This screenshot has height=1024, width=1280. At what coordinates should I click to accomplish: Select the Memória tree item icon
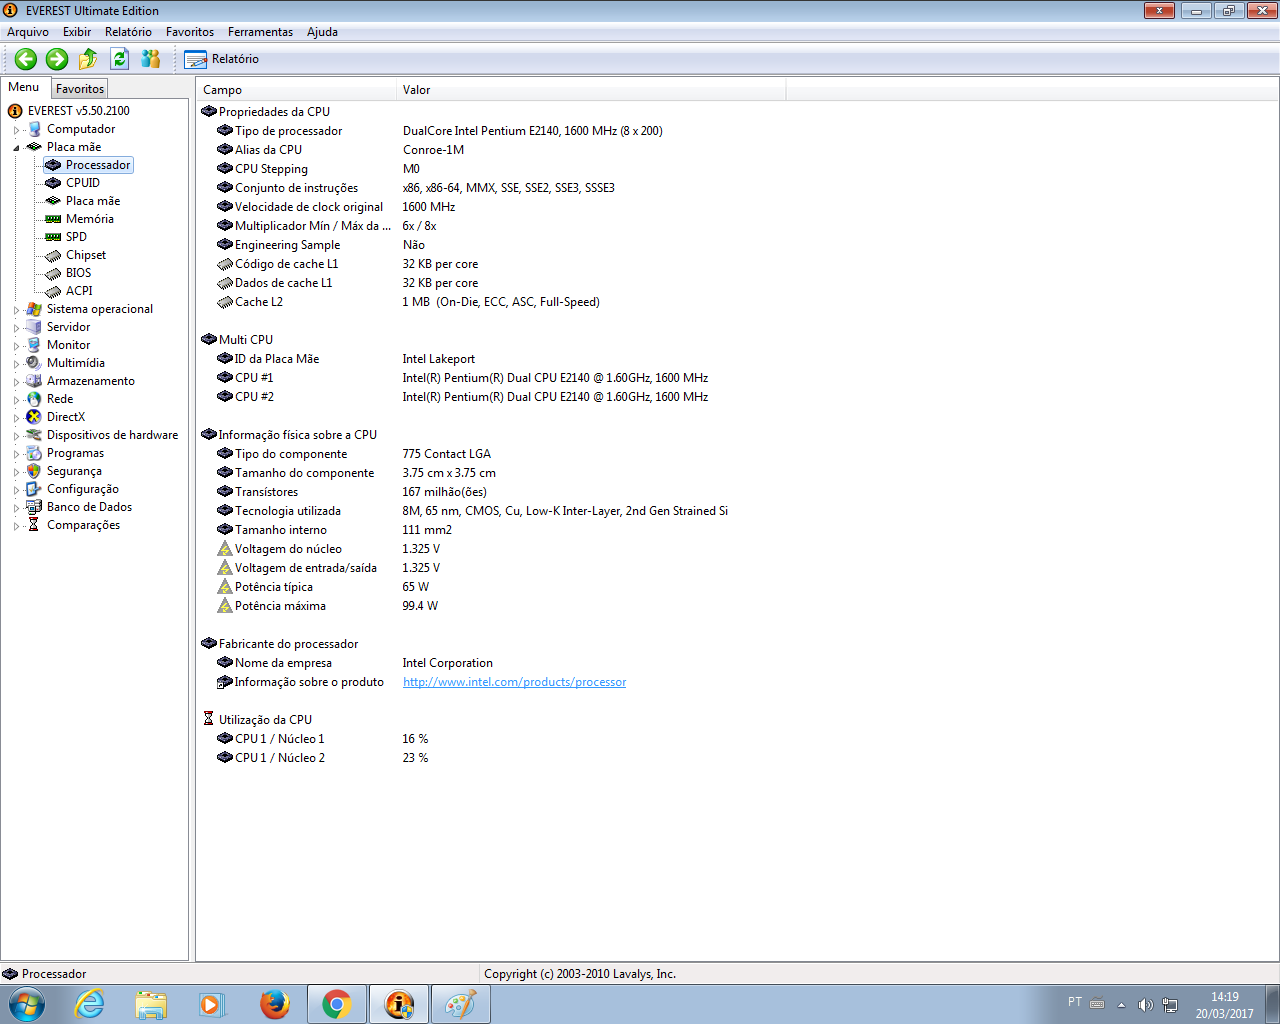(x=53, y=219)
